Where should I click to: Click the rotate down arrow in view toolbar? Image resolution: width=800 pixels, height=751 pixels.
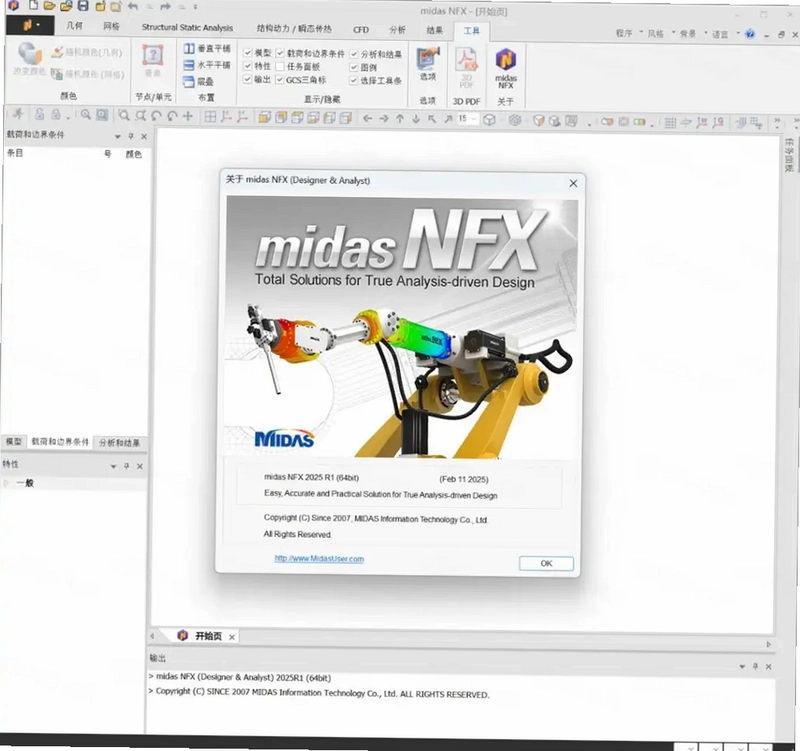[416, 119]
